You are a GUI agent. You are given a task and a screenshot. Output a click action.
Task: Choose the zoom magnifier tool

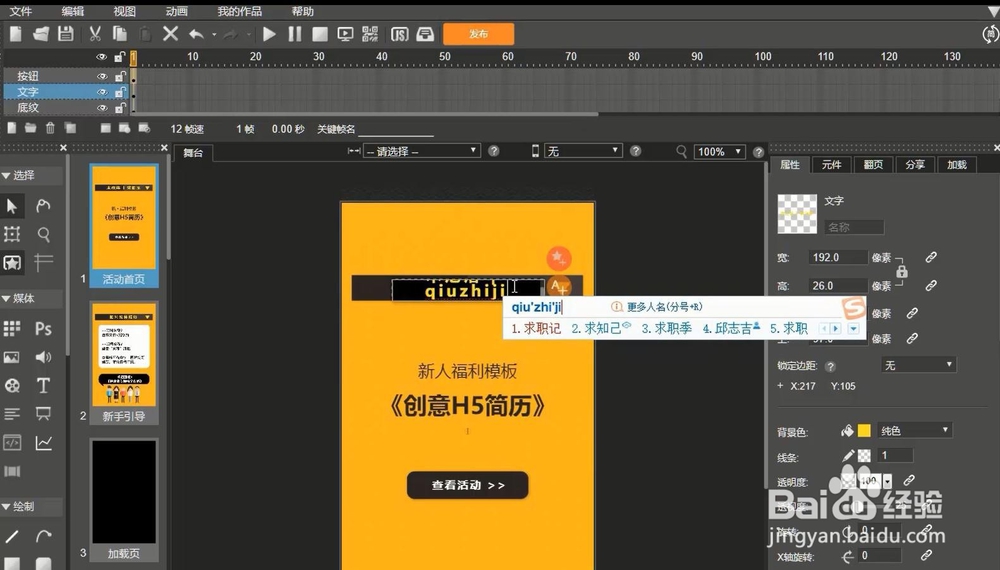43,234
